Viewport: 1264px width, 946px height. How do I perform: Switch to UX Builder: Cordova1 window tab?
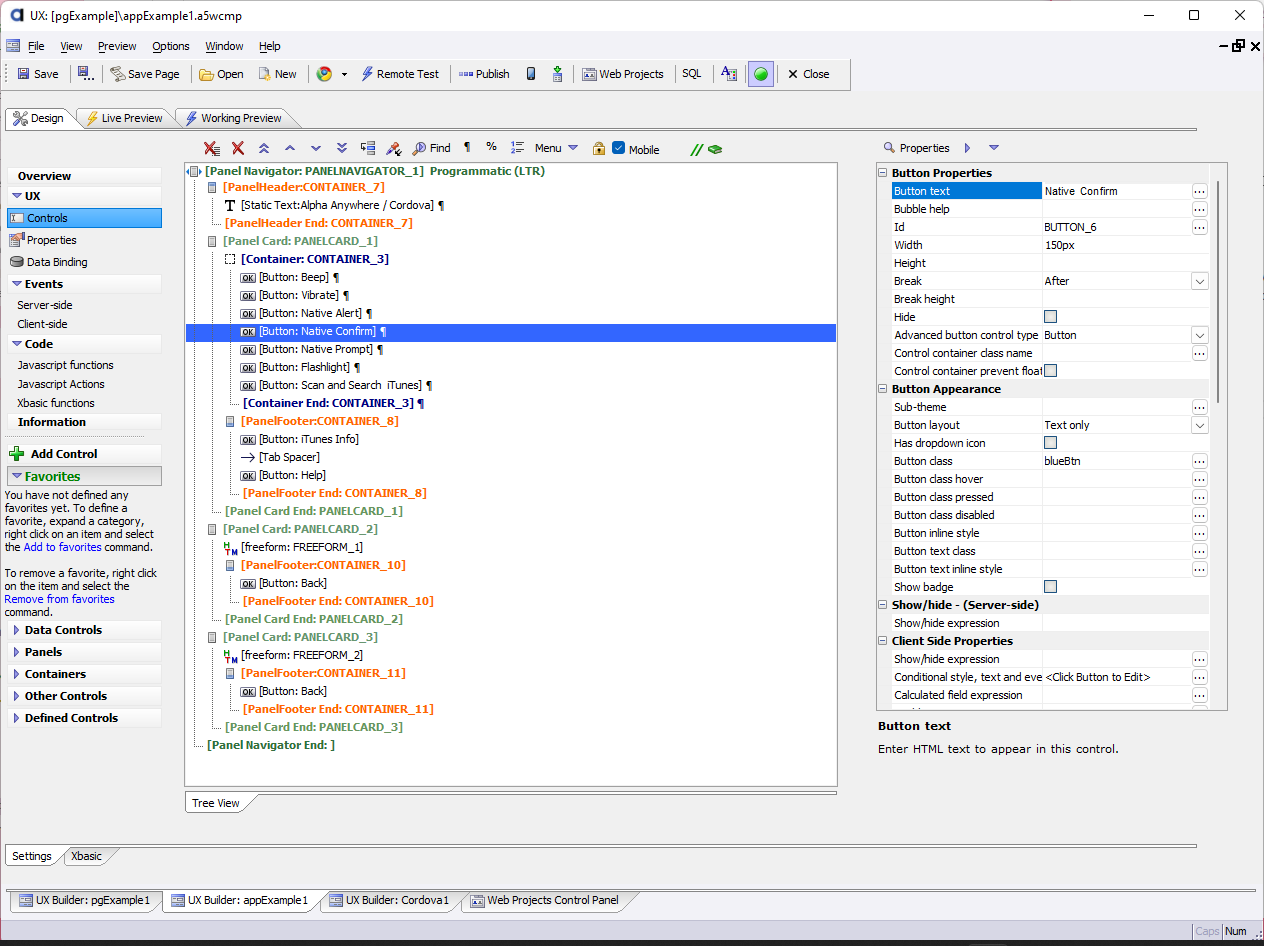[389, 900]
